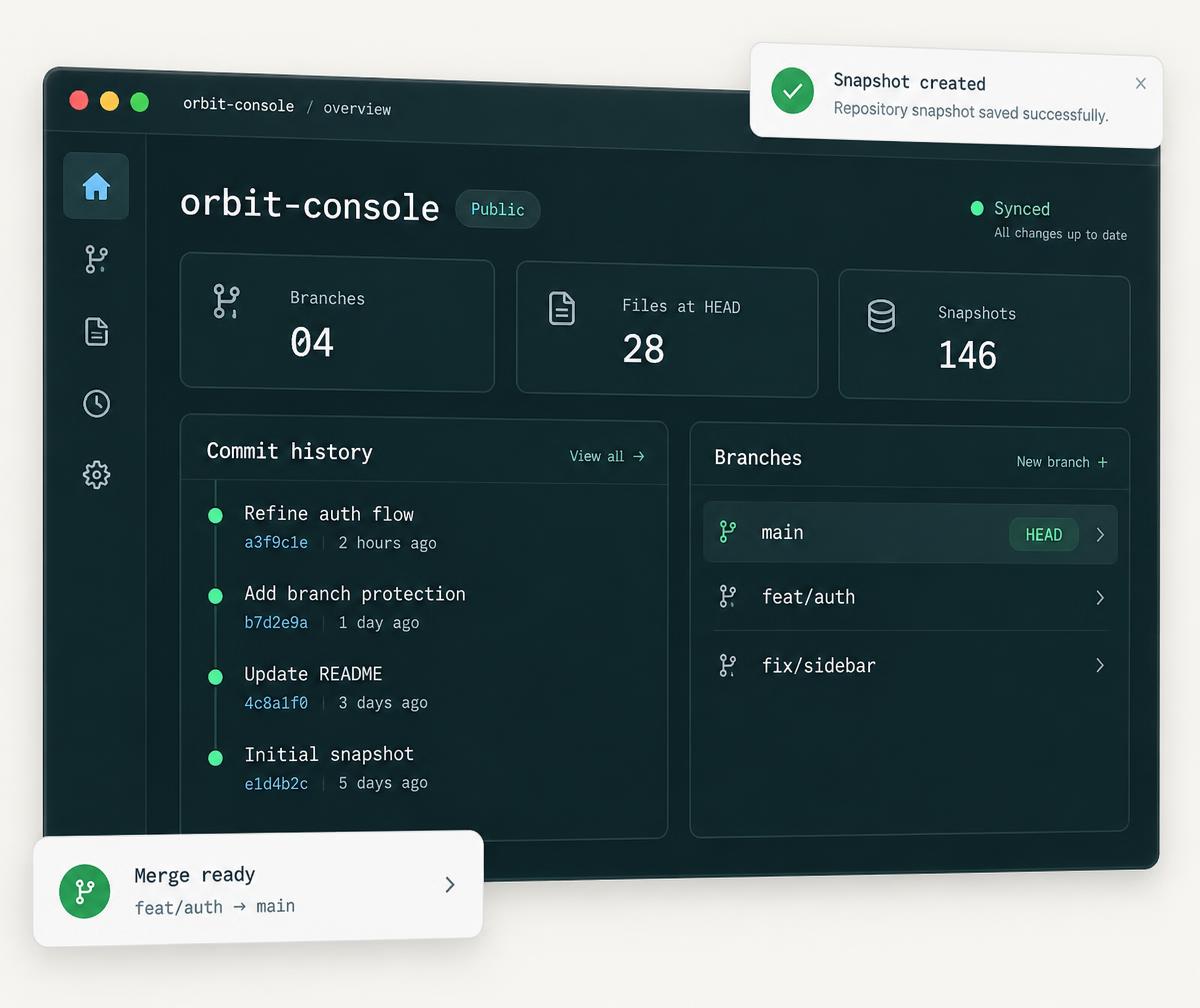1200x1008 pixels.
Task: Click the red close window button
Action: 79,100
